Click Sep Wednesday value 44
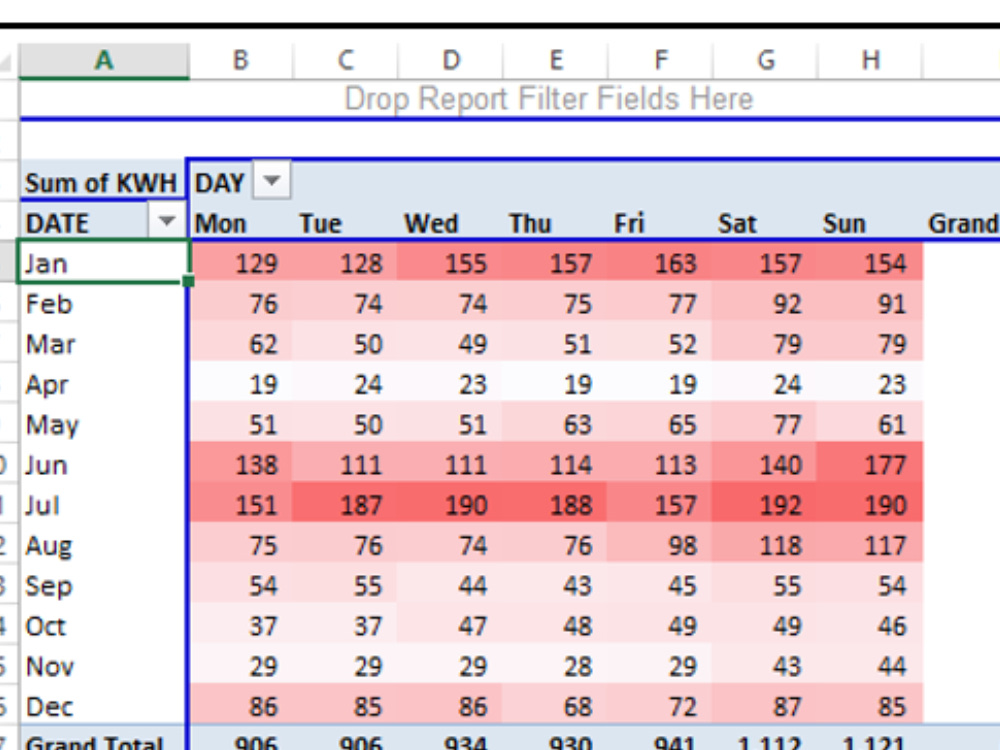 [x=450, y=586]
